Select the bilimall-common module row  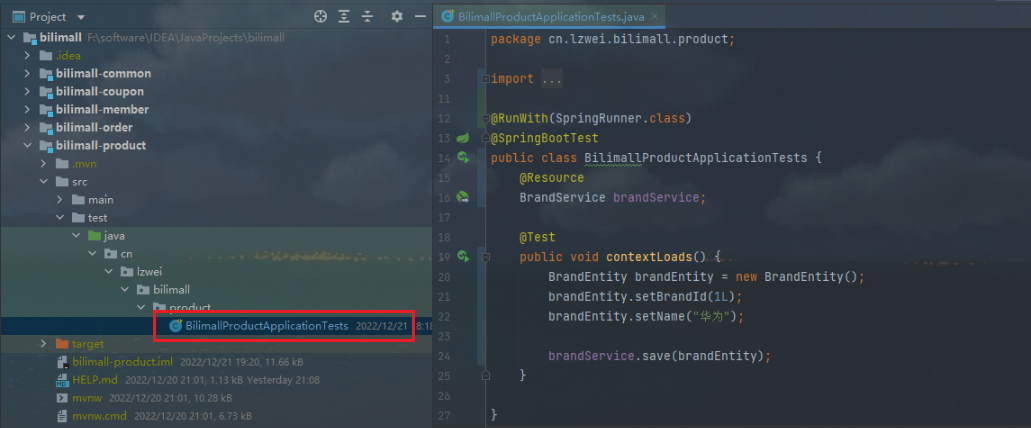tap(216, 74)
